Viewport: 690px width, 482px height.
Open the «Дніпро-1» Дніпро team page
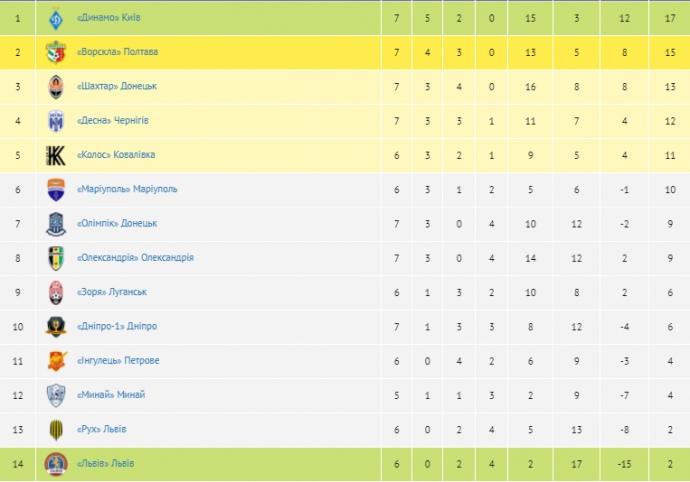point(117,327)
